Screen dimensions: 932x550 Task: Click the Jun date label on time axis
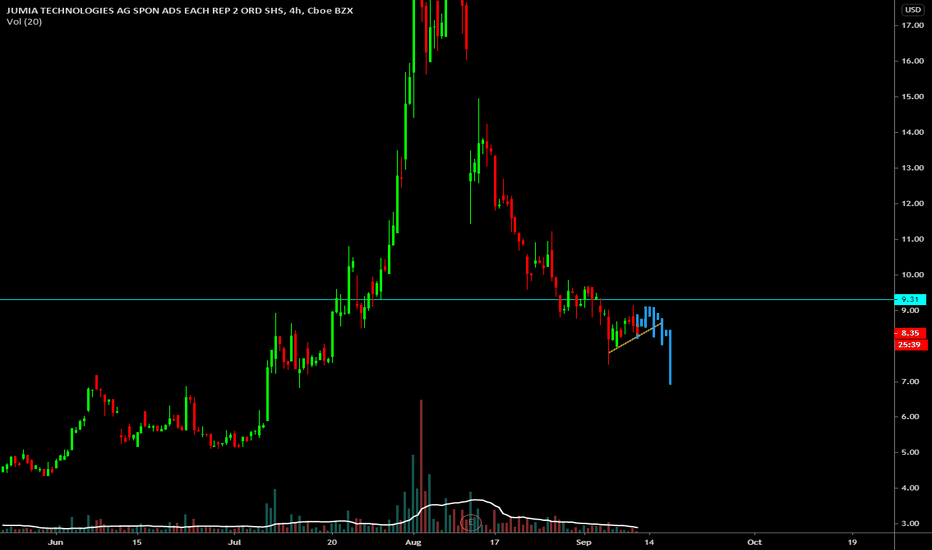point(55,542)
